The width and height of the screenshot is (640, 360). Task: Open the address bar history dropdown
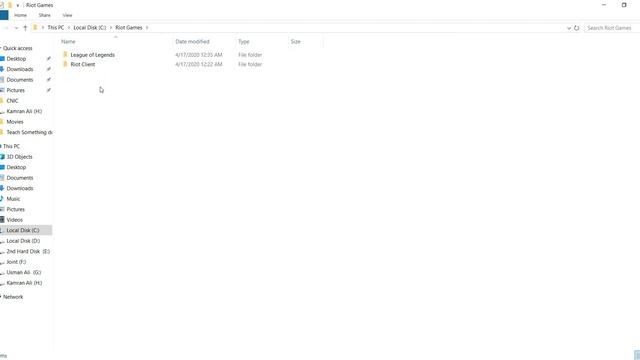[x=569, y=28]
